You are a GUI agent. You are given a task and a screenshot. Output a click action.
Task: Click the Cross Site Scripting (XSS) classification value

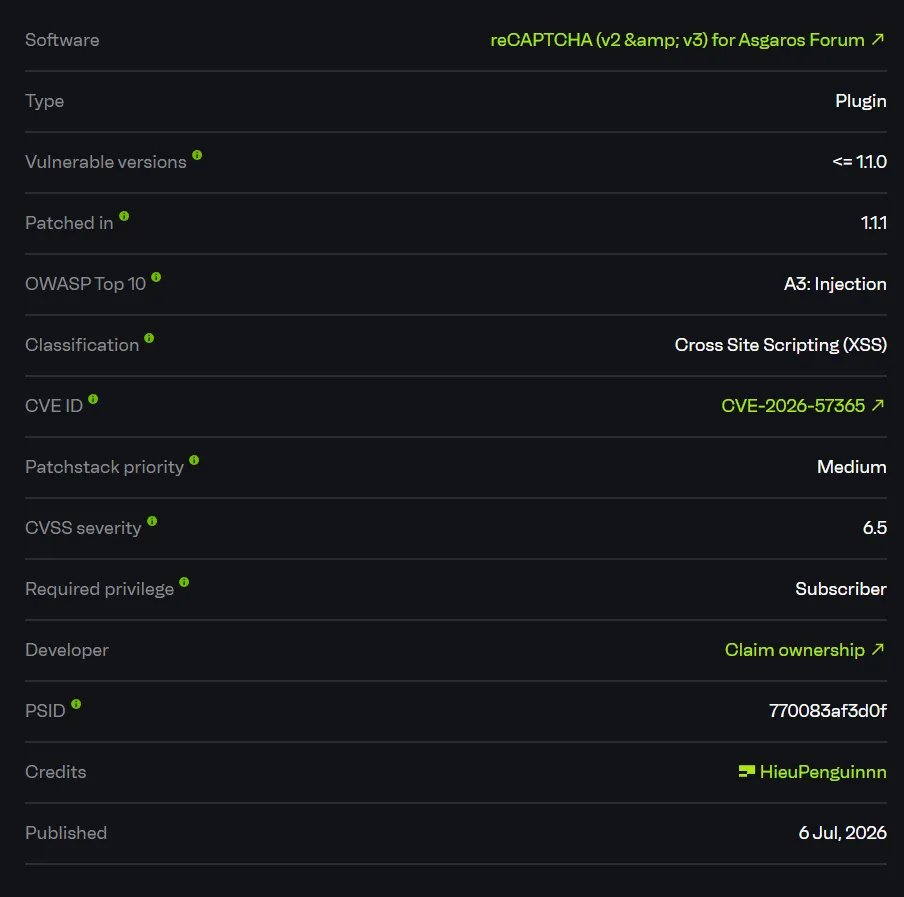(781, 345)
